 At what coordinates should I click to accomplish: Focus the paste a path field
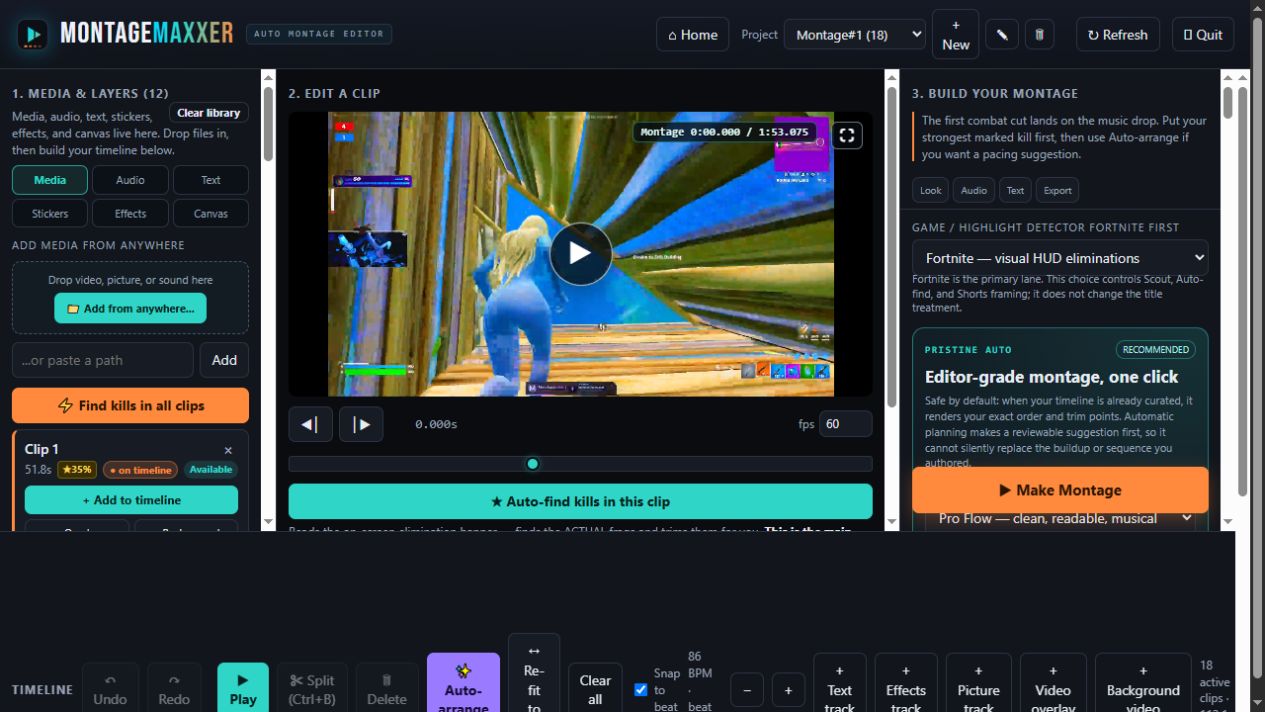pyautogui.click(x=103, y=360)
